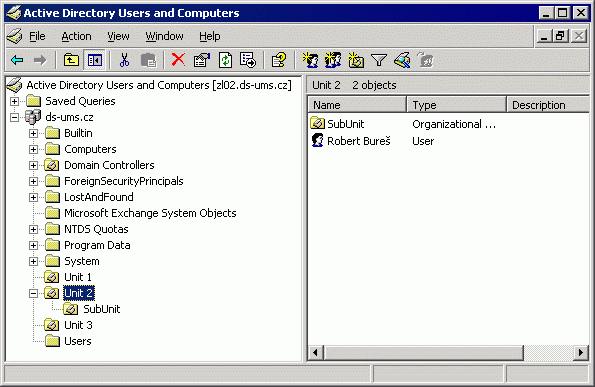The width and height of the screenshot is (595, 387).
Task: Click the Type column header
Action: pyautogui.click(x=456, y=105)
